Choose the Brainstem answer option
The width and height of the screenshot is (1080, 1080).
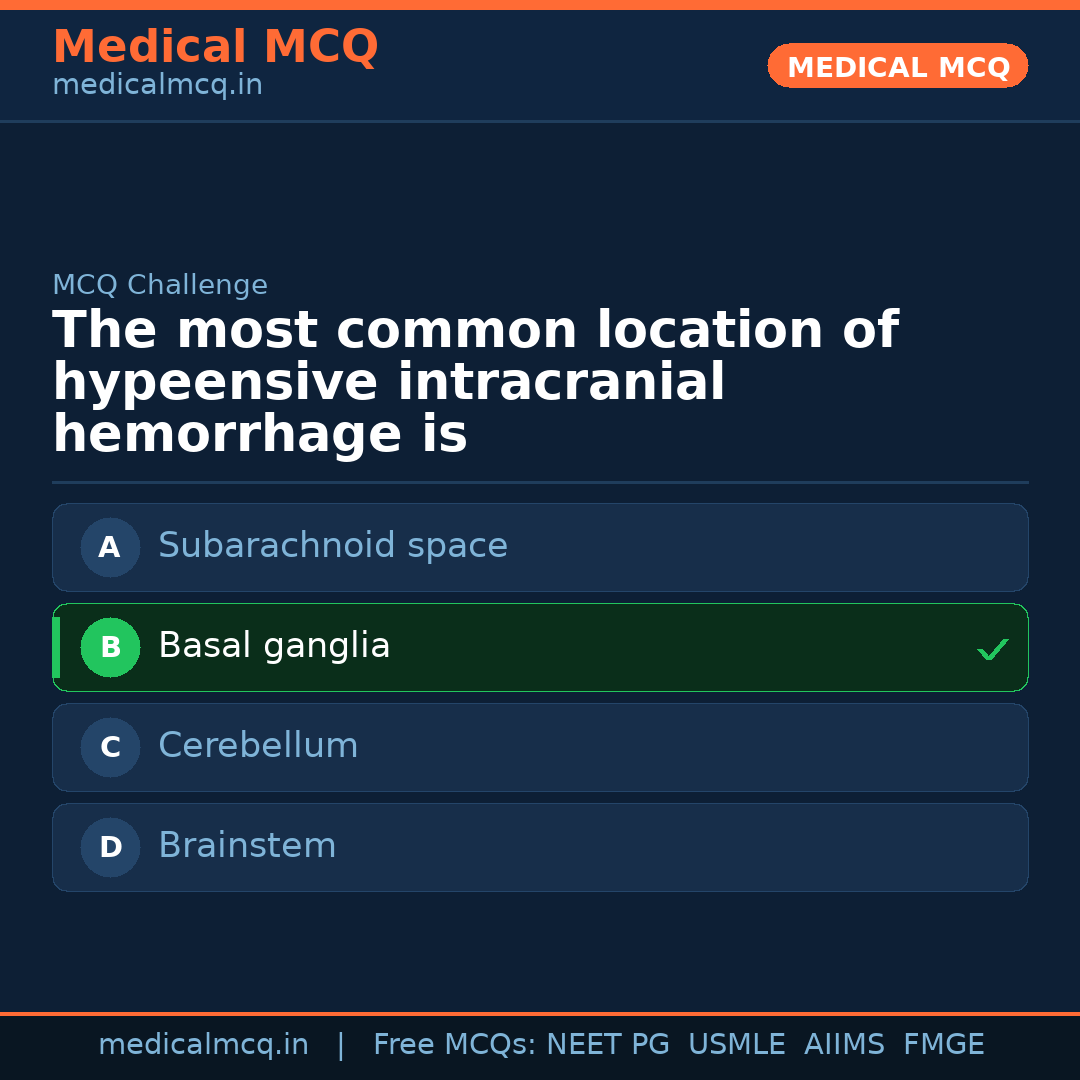click(247, 846)
